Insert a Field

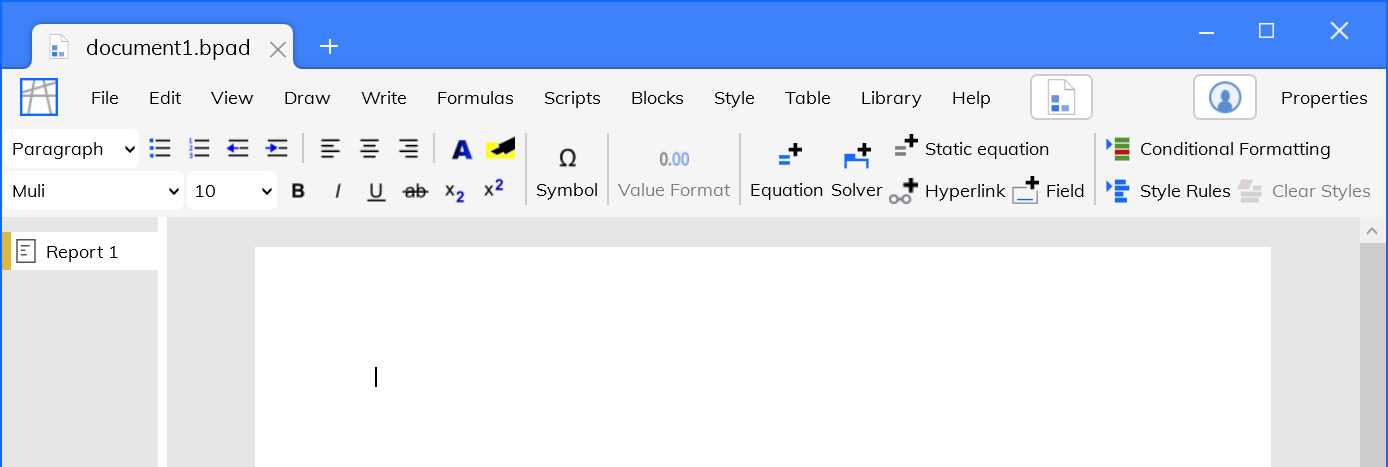[x=1049, y=191]
